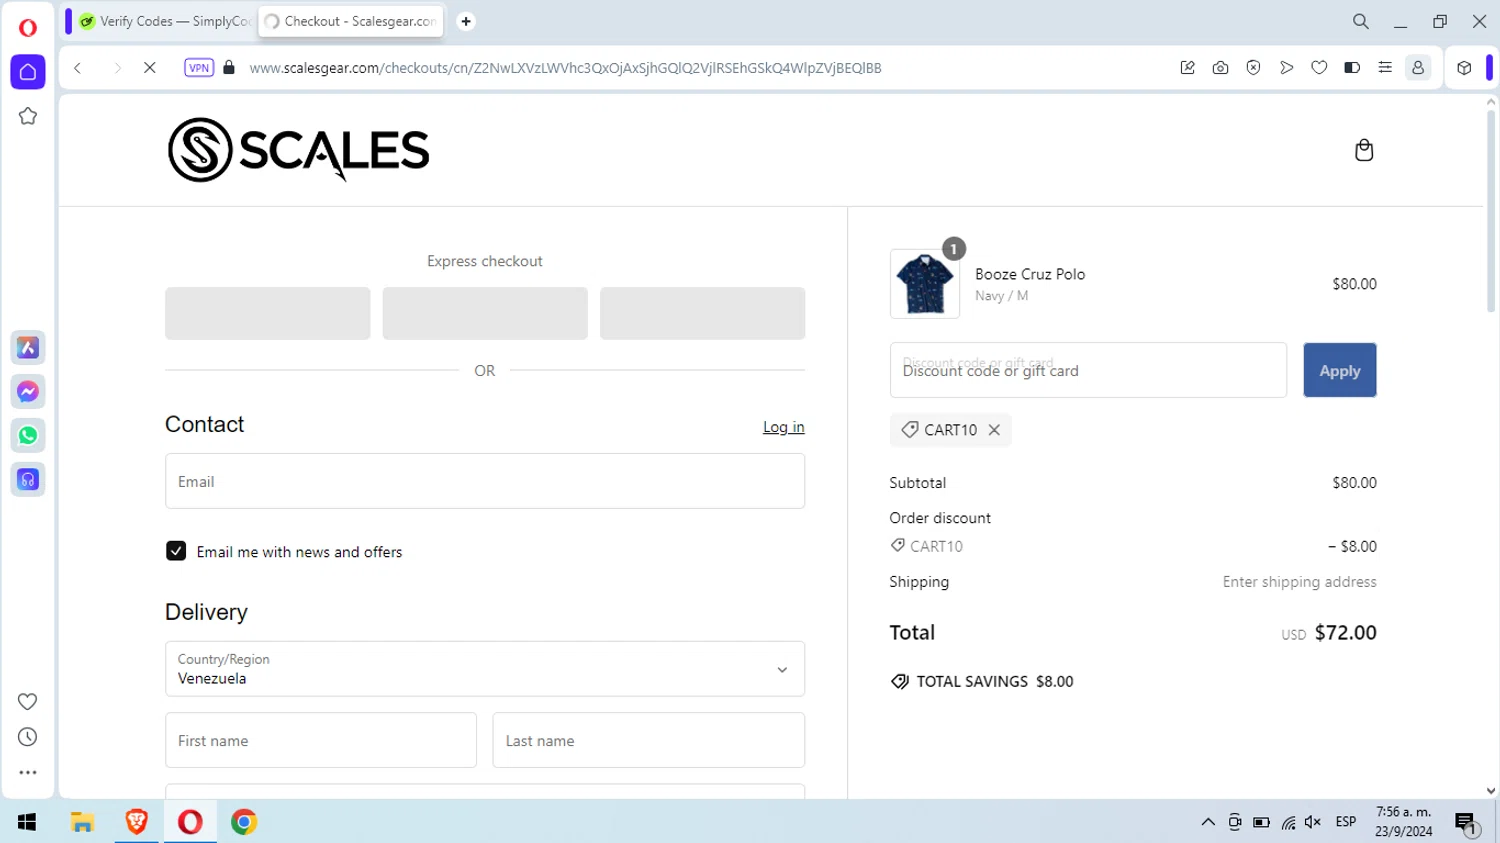The image size is (1500, 843).
Task: Open a new tab
Action: click(466, 21)
